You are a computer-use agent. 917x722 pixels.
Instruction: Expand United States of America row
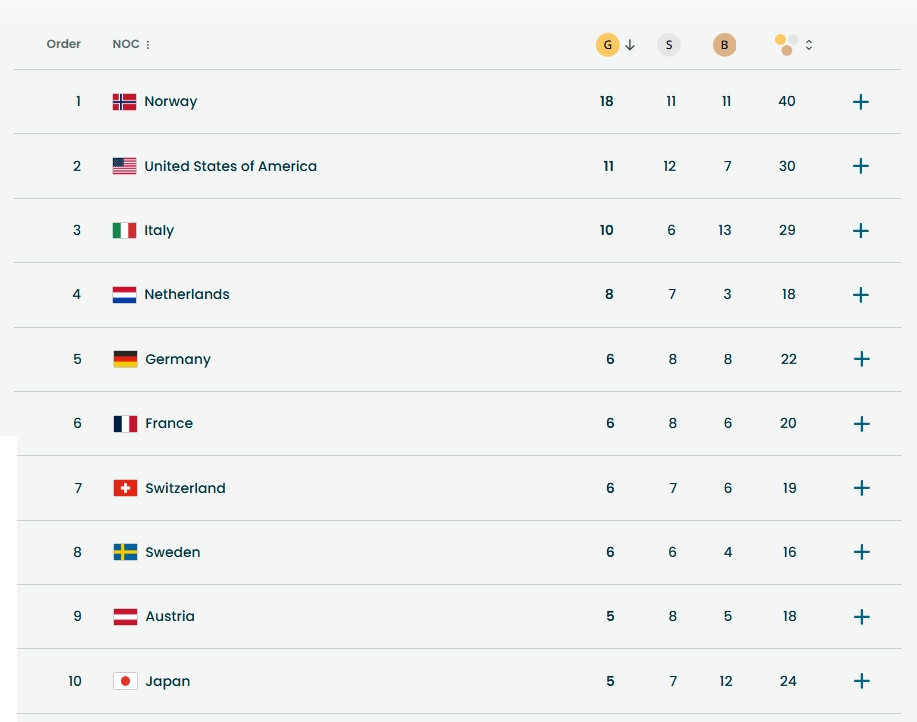click(860, 166)
